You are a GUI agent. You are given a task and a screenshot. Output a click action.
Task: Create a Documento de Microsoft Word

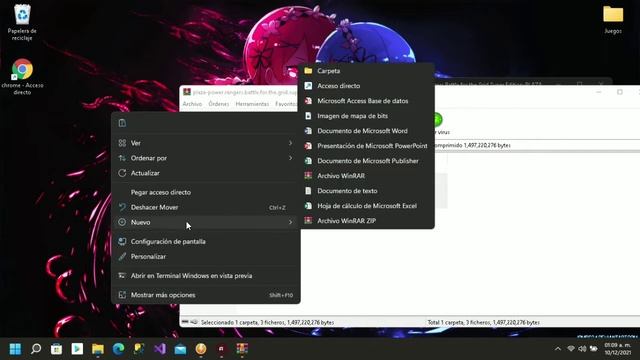pos(367,131)
